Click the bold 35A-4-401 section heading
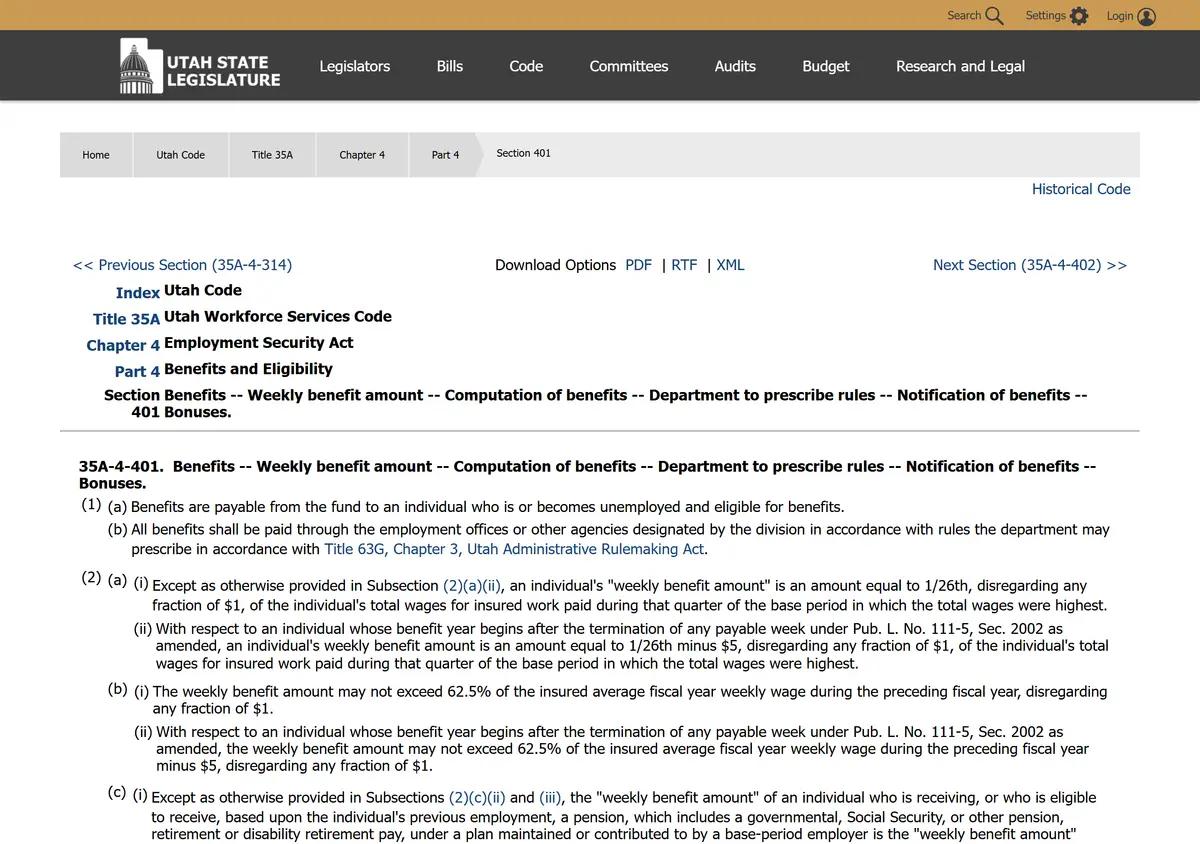 pos(587,475)
